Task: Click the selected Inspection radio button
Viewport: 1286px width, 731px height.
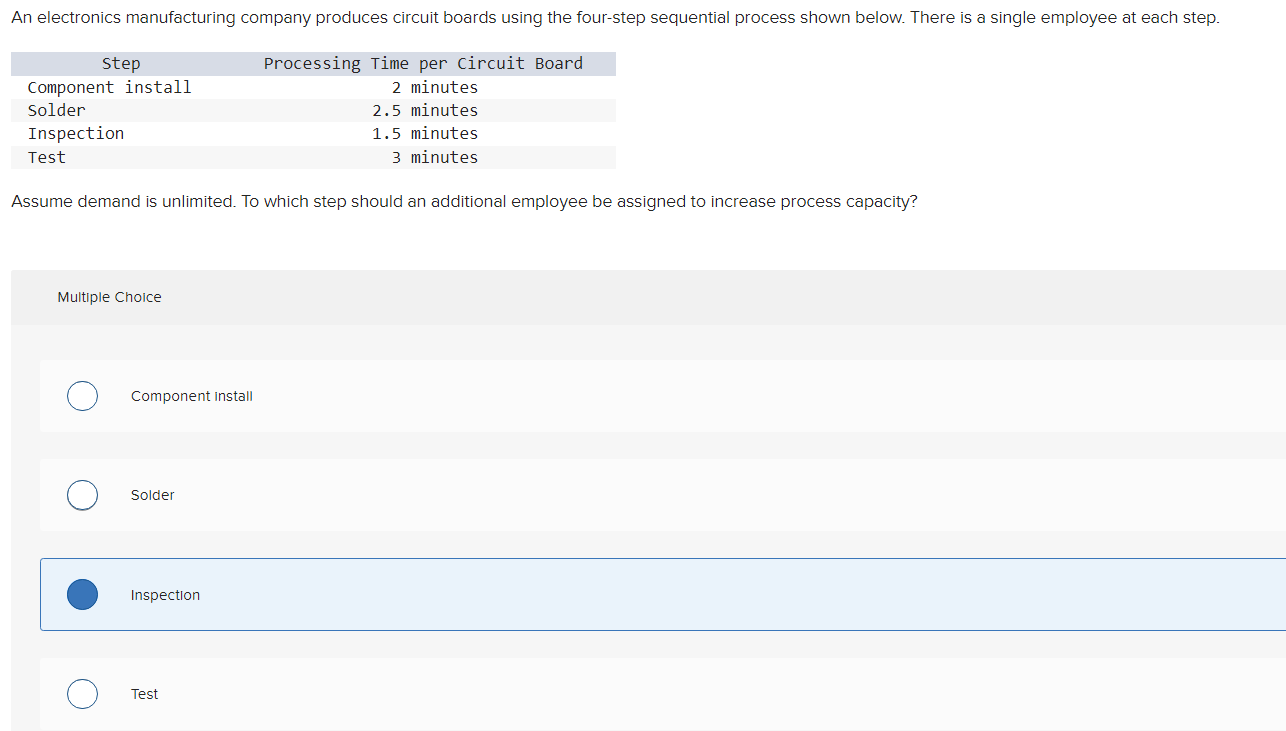Action: pyautogui.click(x=82, y=594)
